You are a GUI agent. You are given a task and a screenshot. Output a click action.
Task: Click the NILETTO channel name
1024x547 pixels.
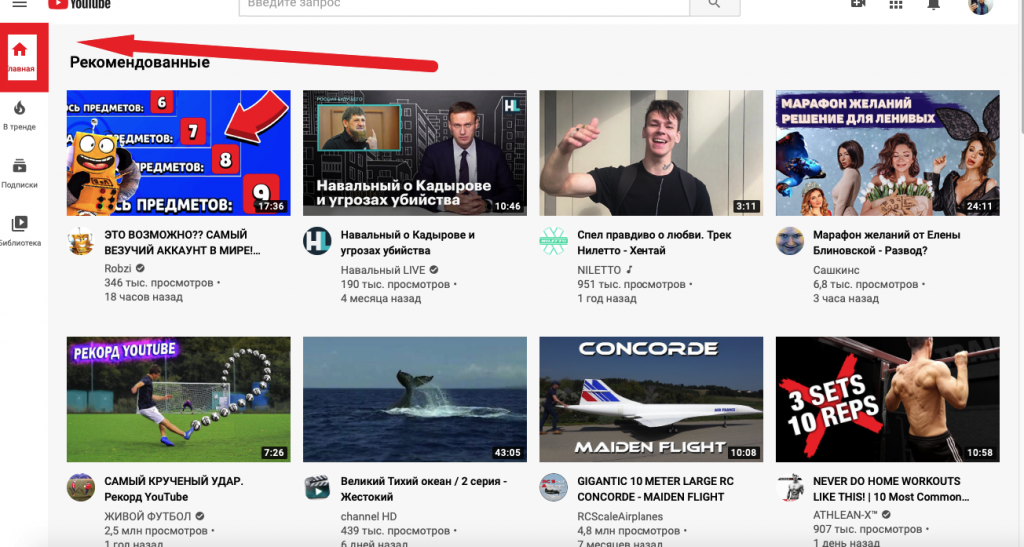(599, 270)
